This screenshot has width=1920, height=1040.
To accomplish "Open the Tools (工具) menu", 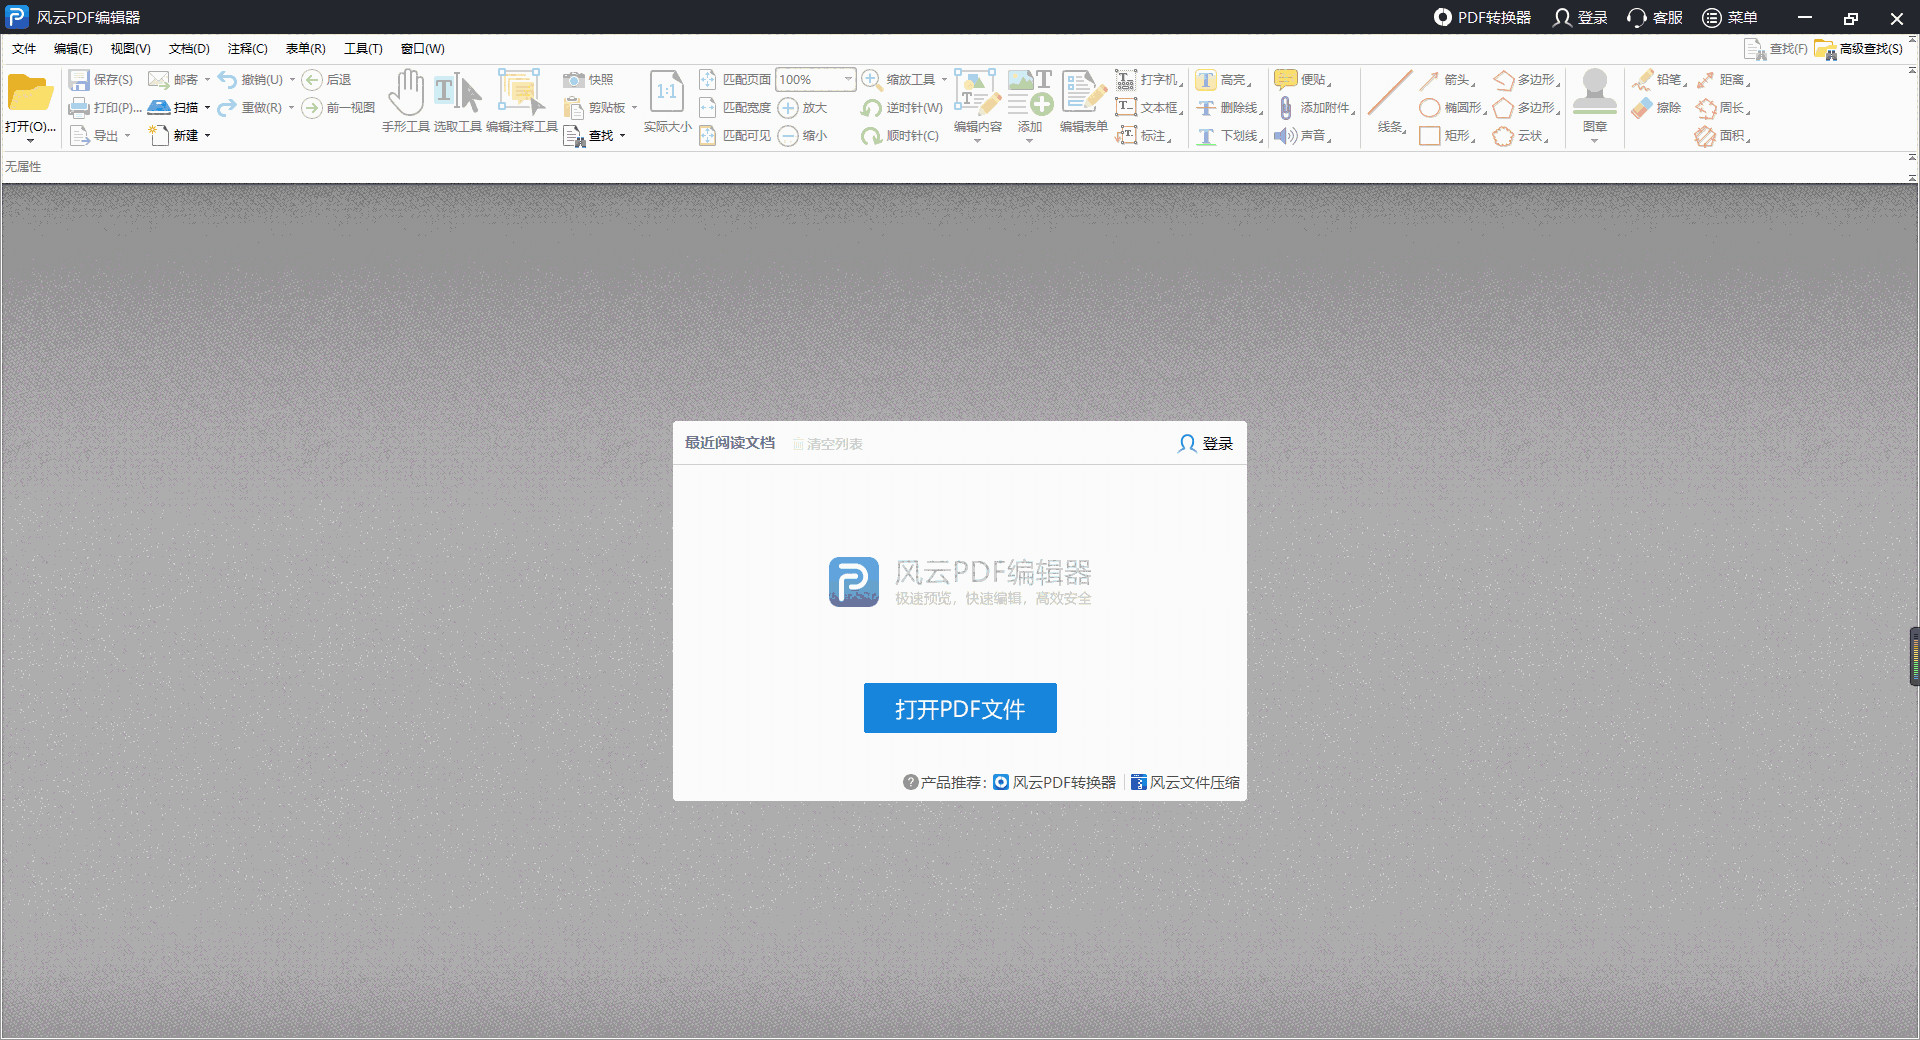I will pos(363,49).
